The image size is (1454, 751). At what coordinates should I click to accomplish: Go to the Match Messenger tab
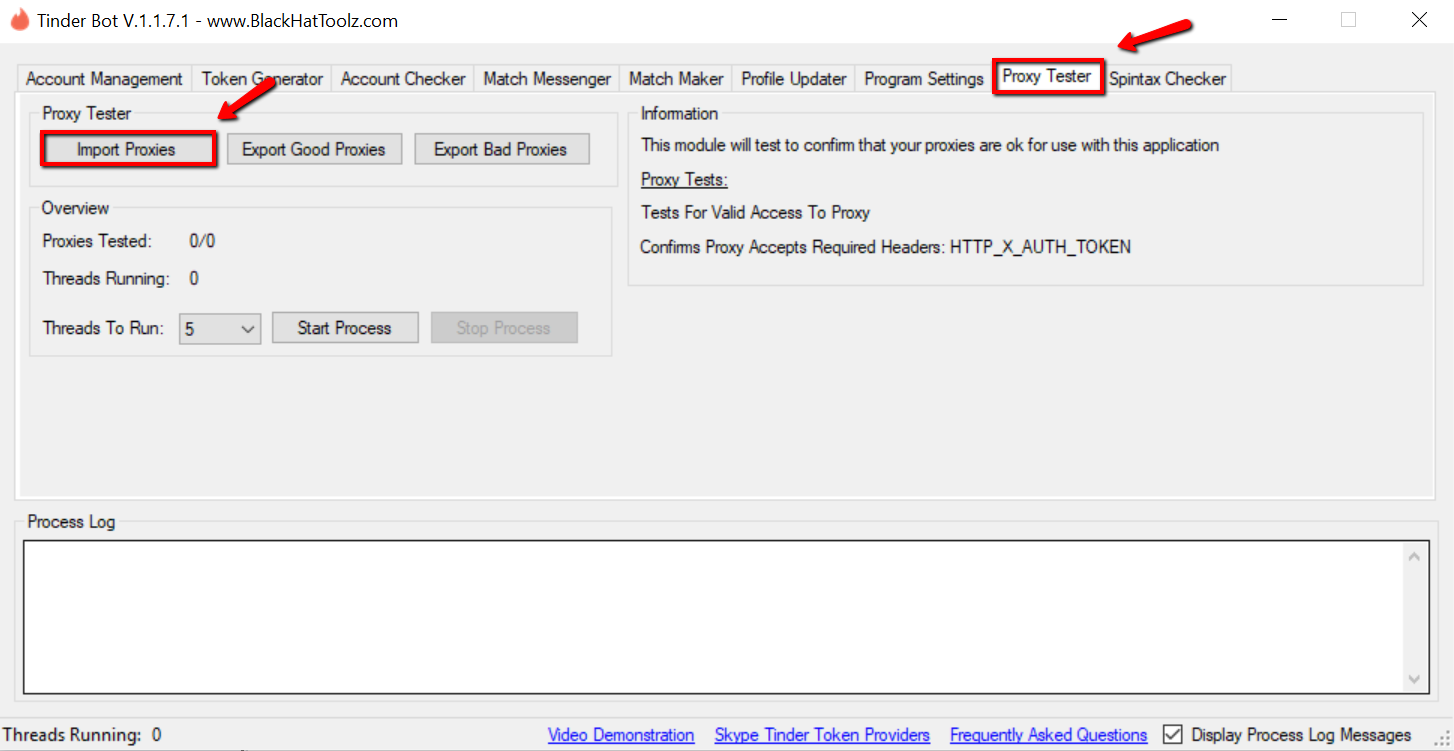pyautogui.click(x=547, y=79)
